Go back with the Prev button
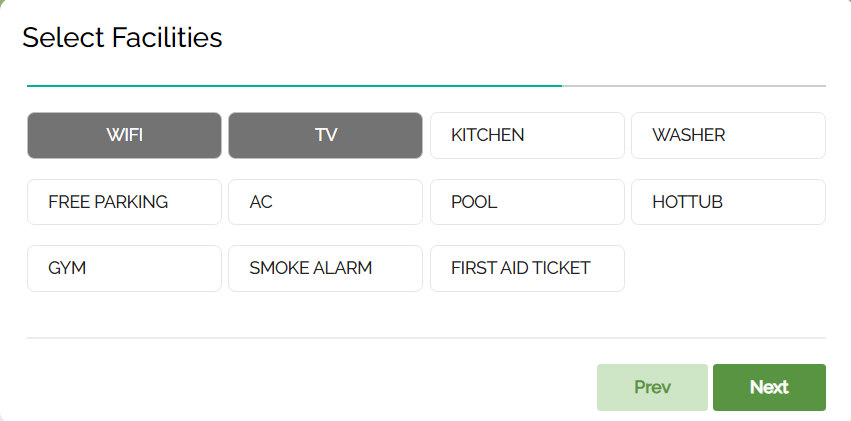Screen dimensions: 851x421 (652, 387)
